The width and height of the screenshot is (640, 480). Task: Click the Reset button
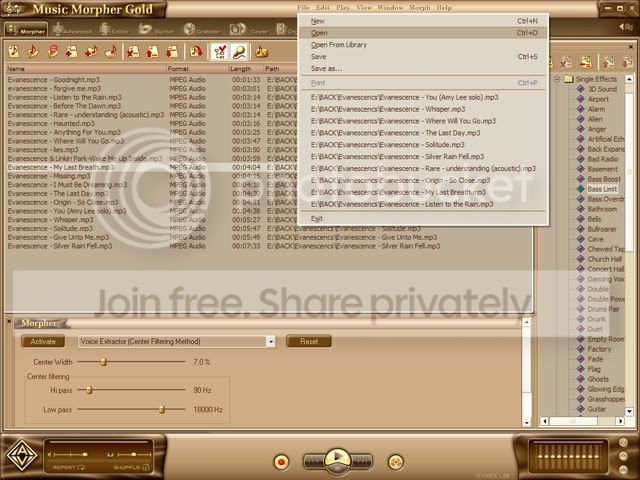(x=309, y=342)
